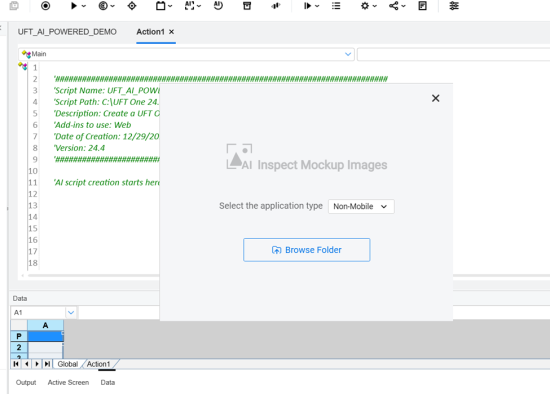Image resolution: width=550 pixels, height=394 pixels.
Task: Expand the calendar-shaped icon's dropdown arrow
Action: click(170, 6)
